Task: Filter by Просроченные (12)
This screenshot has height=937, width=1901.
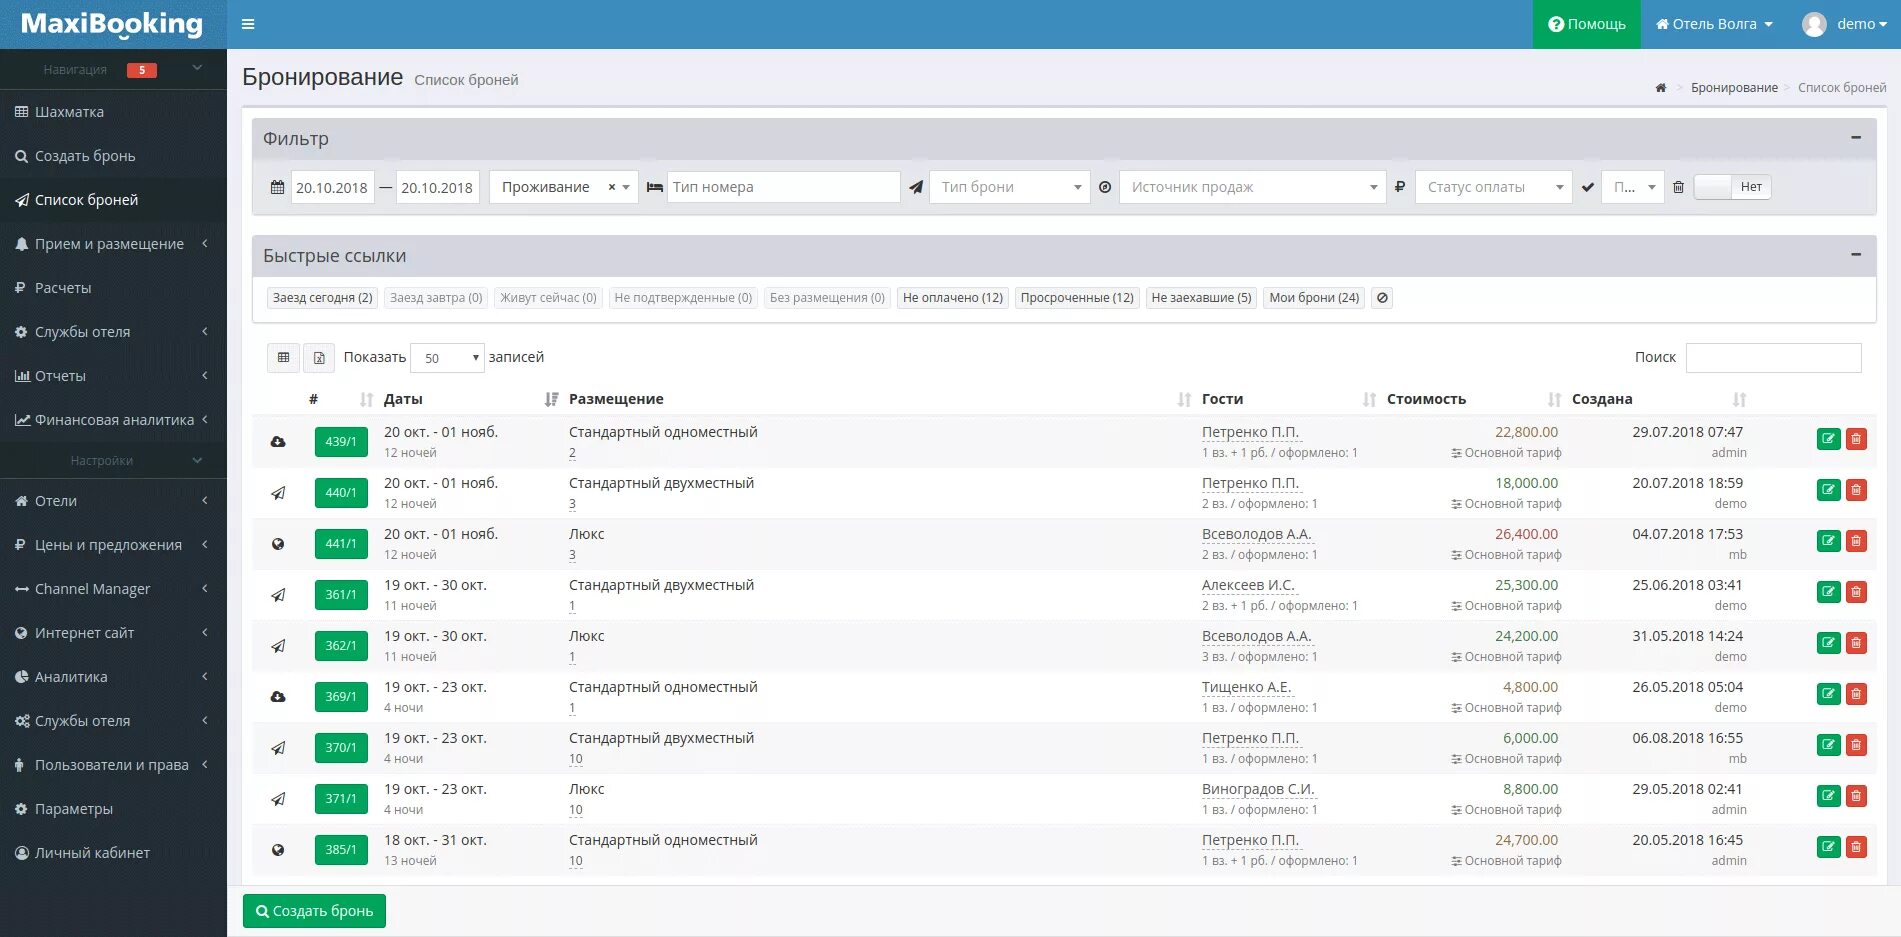Action: (1077, 298)
